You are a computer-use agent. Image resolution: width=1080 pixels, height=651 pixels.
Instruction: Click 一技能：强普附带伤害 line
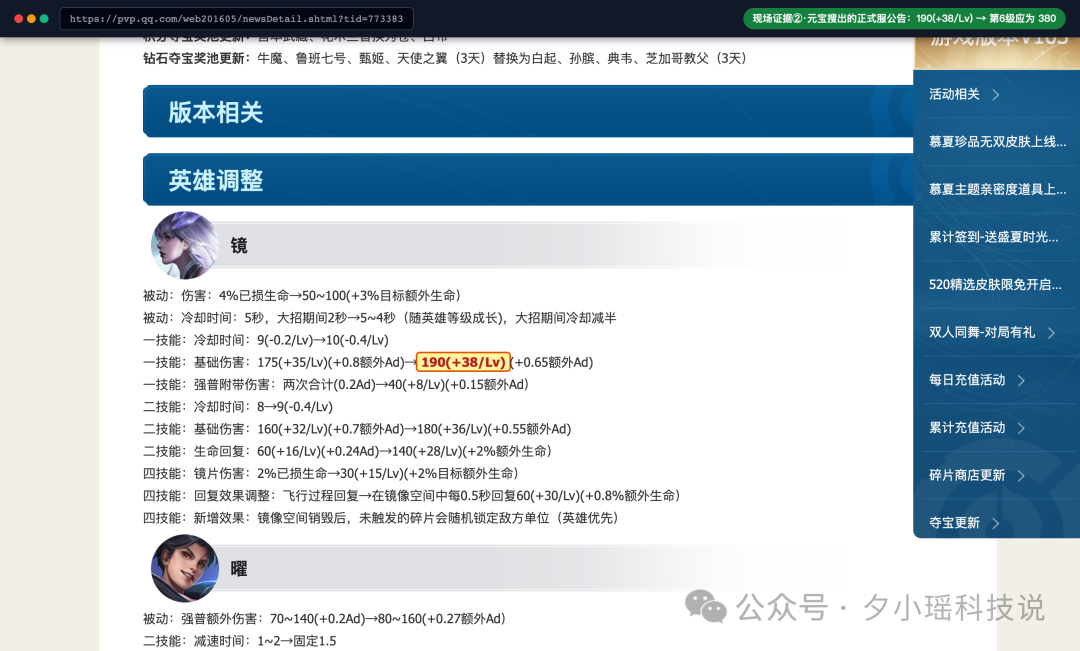(x=336, y=384)
